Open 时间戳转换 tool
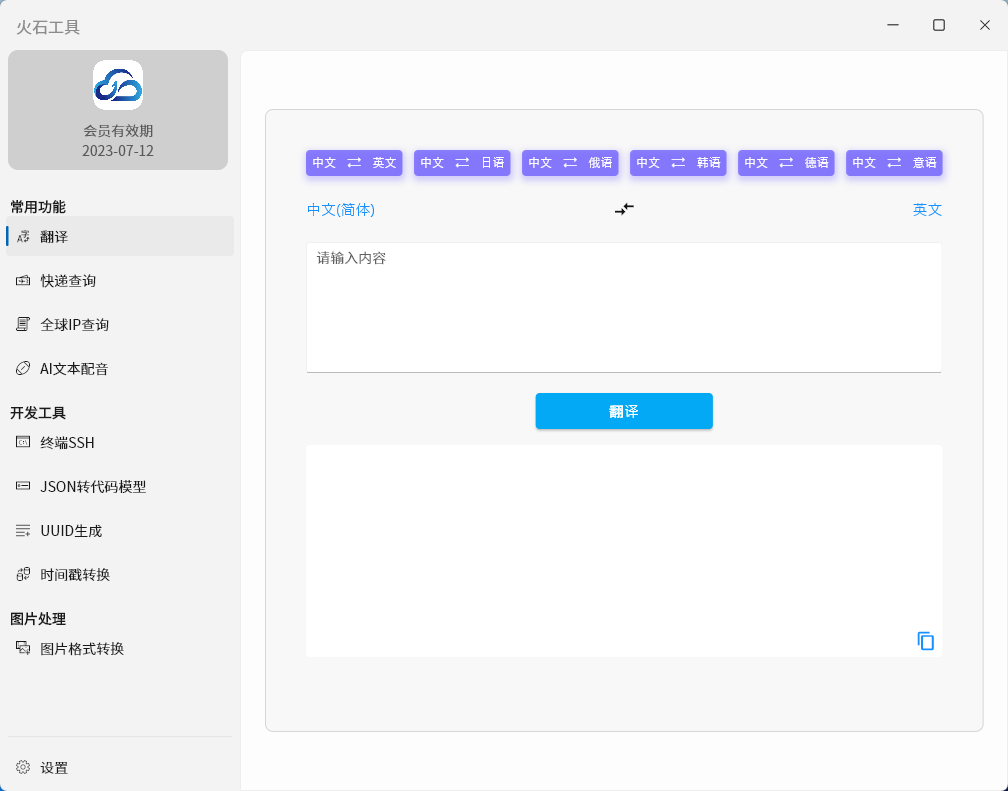The width and height of the screenshot is (1008, 791). pos(120,574)
